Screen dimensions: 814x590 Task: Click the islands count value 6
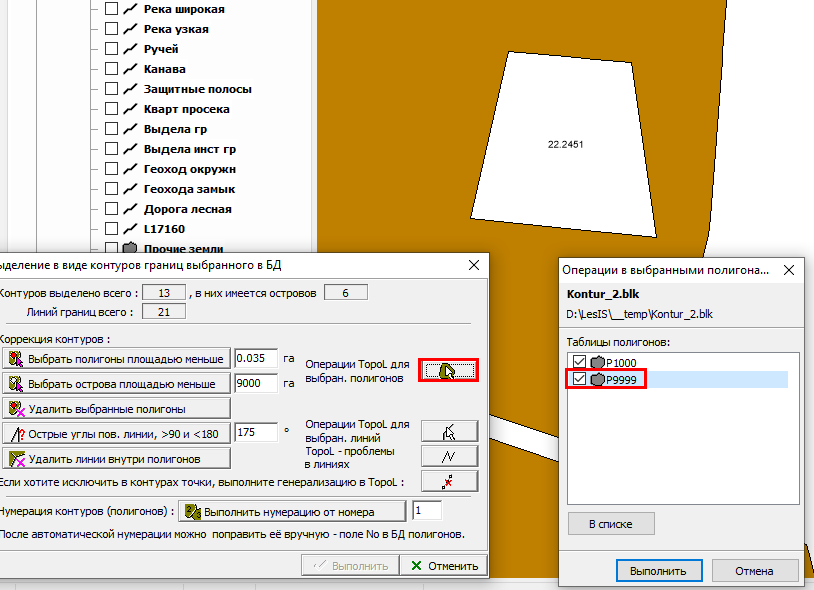346,293
